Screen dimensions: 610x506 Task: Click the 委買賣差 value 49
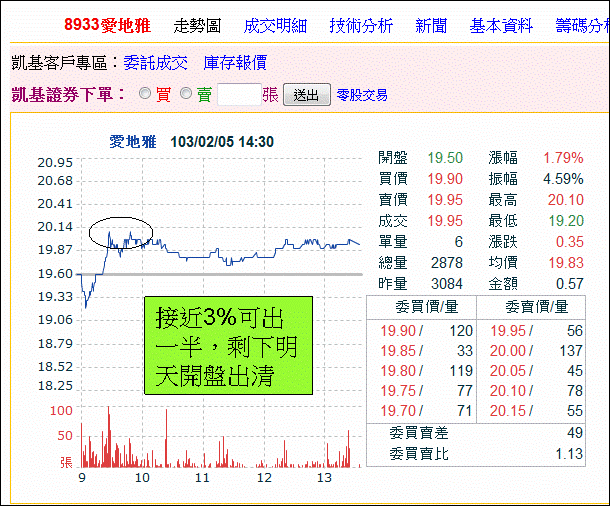click(x=575, y=433)
